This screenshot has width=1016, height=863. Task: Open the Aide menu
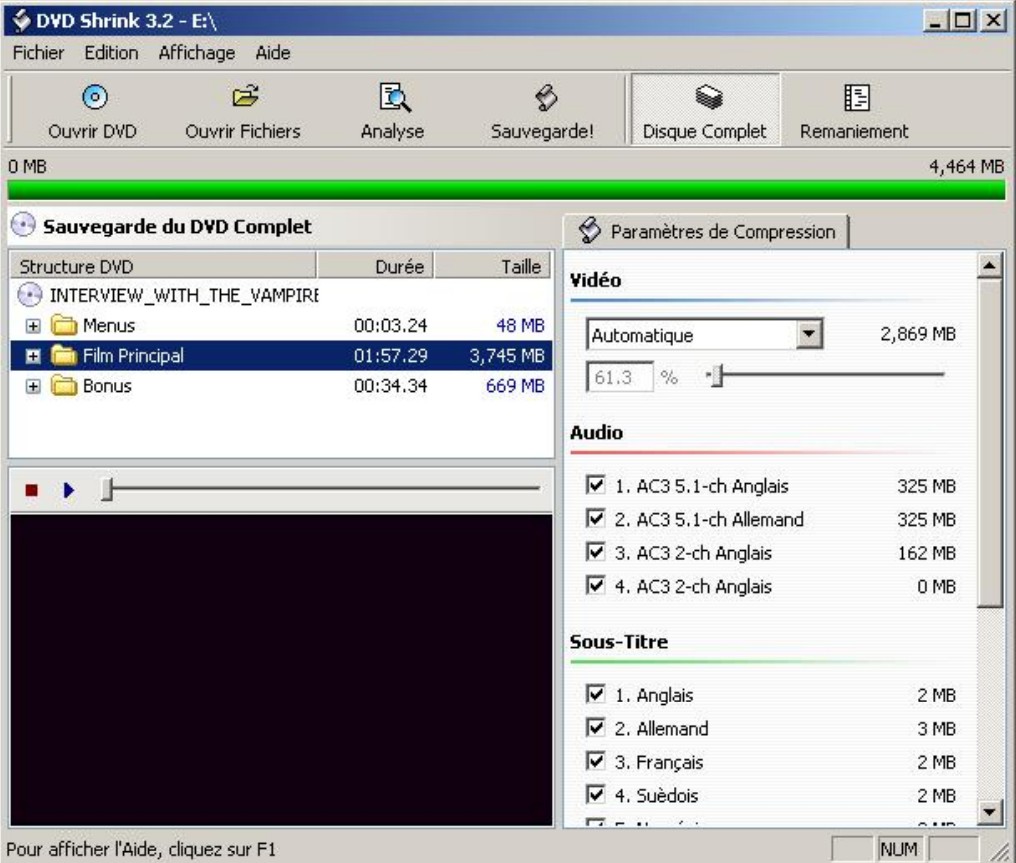273,52
